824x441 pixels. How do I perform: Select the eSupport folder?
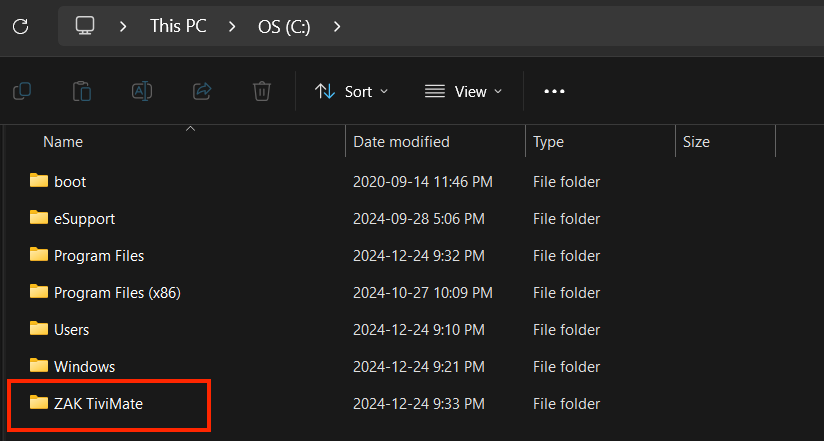click(x=84, y=218)
